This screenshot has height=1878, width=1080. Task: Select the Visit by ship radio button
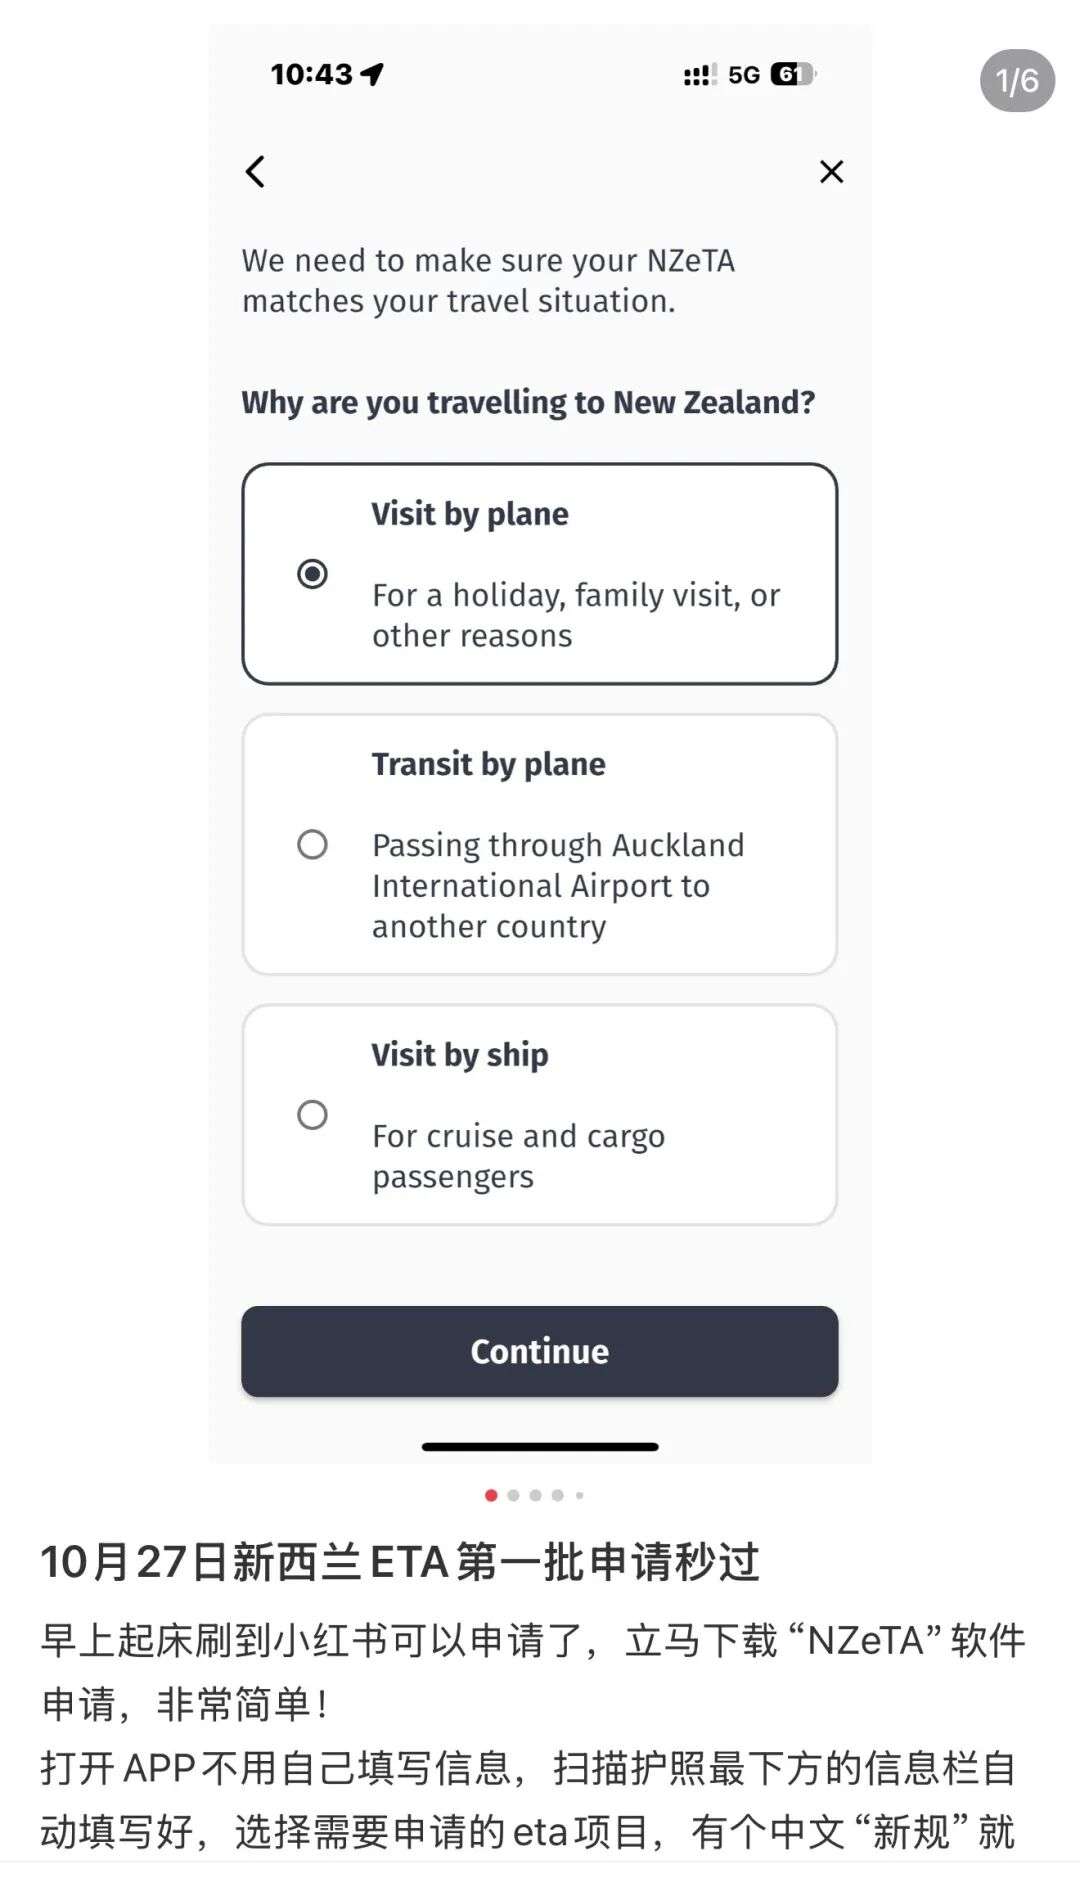coord(312,1114)
